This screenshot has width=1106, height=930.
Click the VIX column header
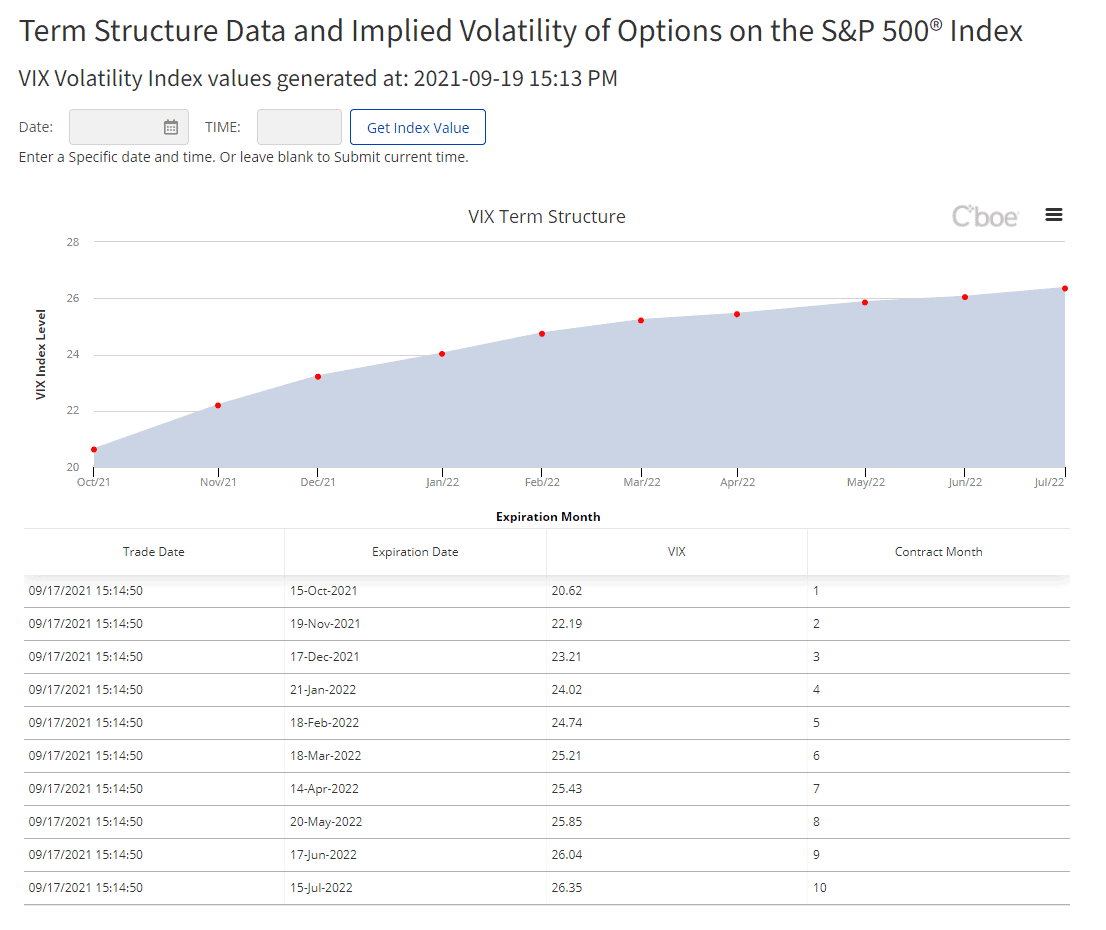pyautogui.click(x=677, y=552)
